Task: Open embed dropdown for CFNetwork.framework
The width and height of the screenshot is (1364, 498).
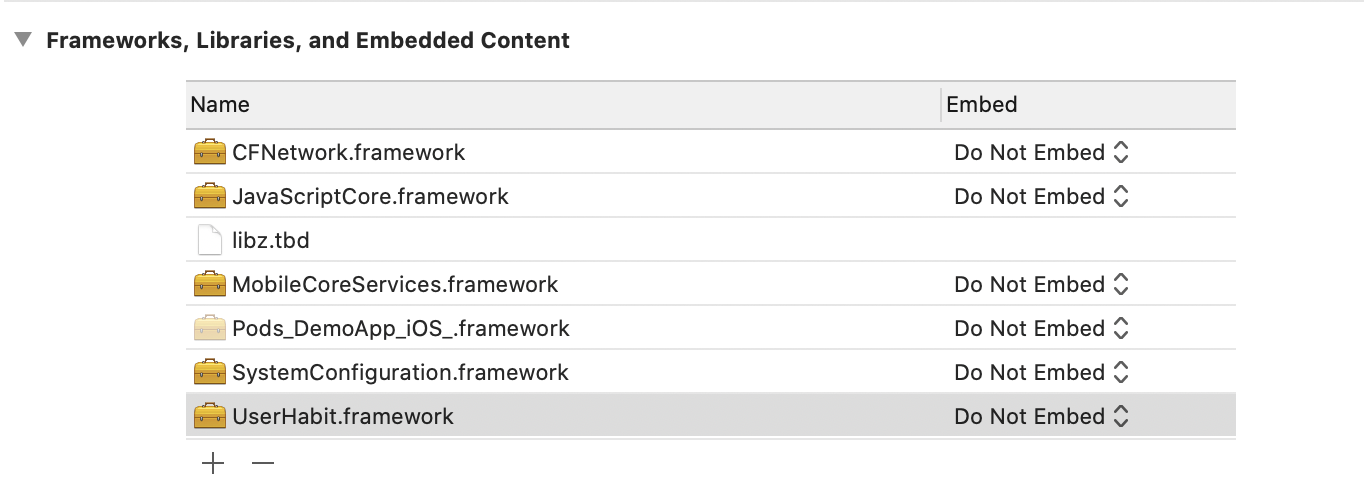Action: click(1041, 153)
